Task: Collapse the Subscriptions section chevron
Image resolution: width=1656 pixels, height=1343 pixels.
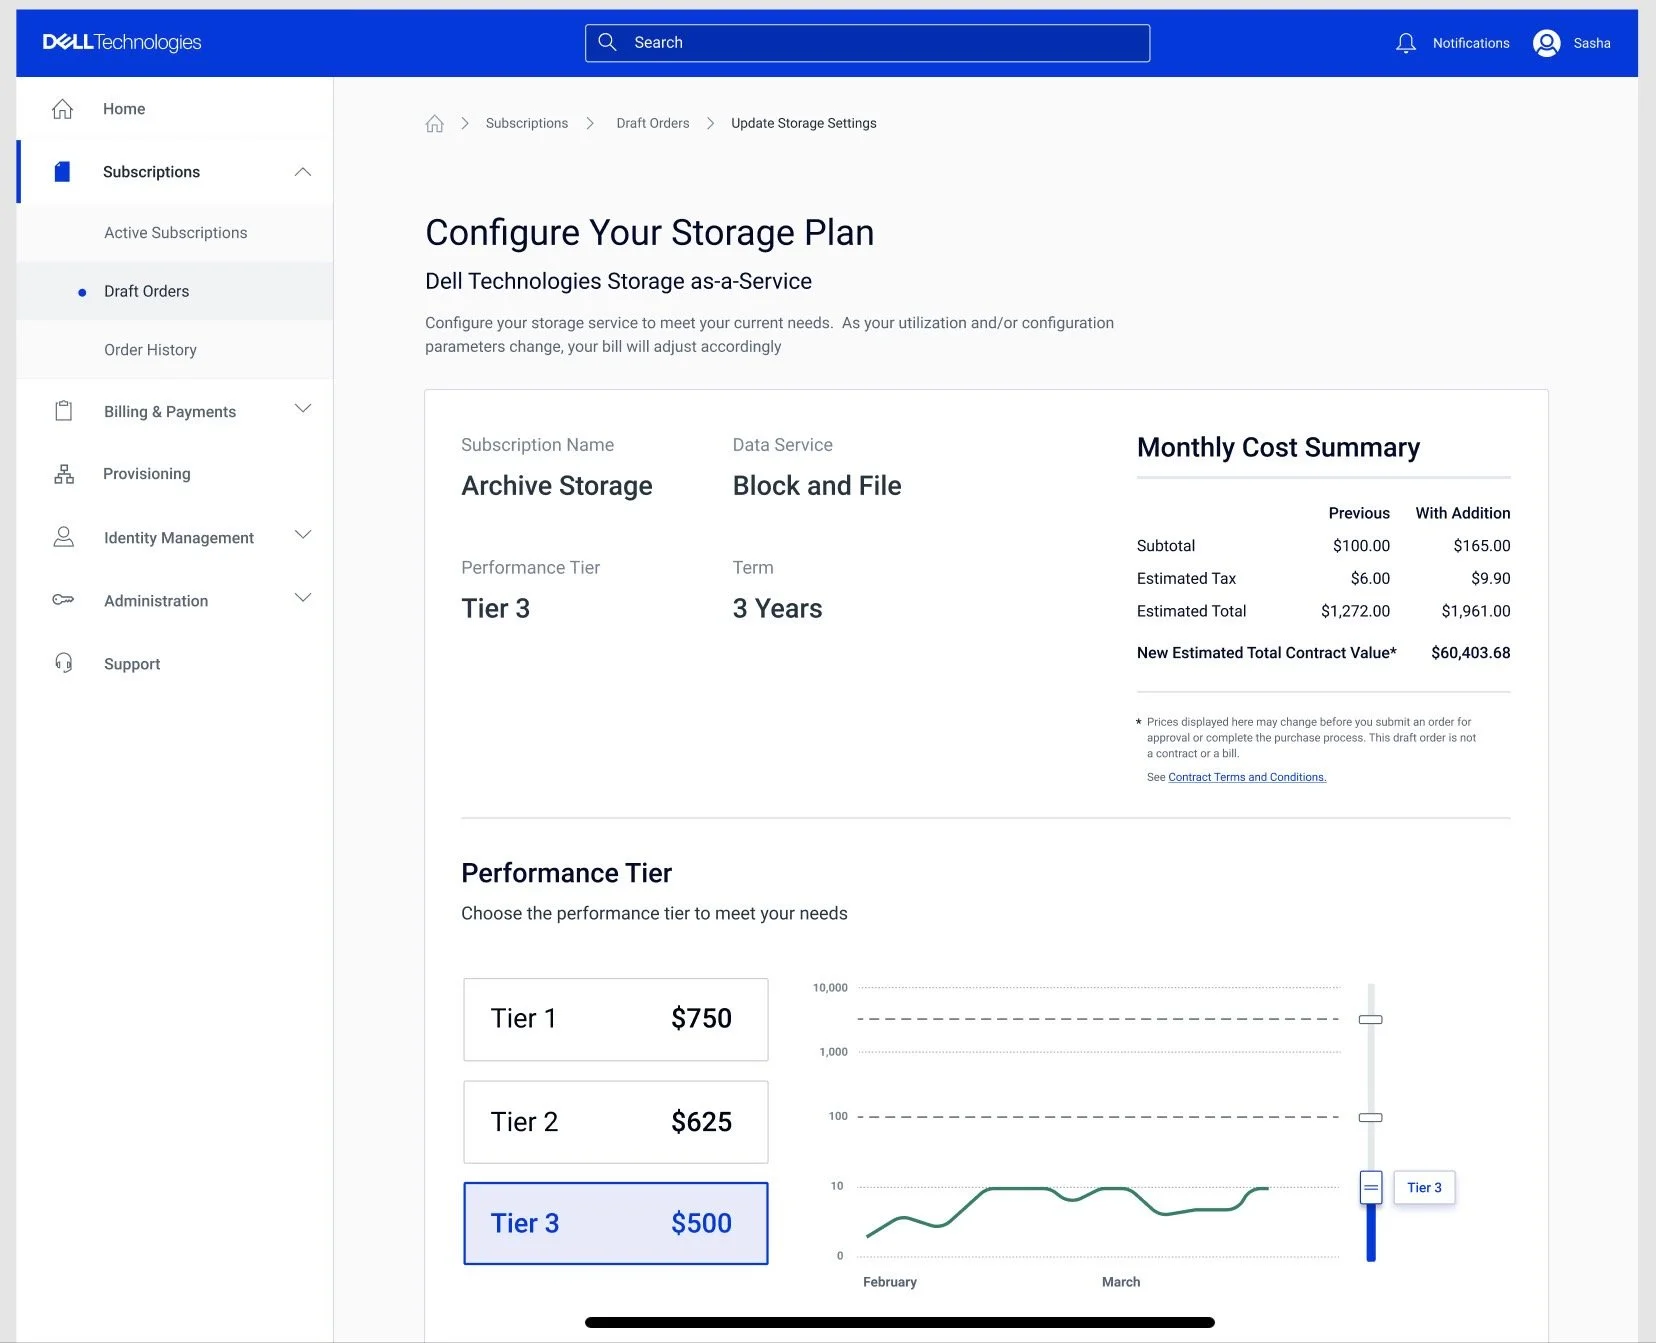Action: click(x=303, y=172)
